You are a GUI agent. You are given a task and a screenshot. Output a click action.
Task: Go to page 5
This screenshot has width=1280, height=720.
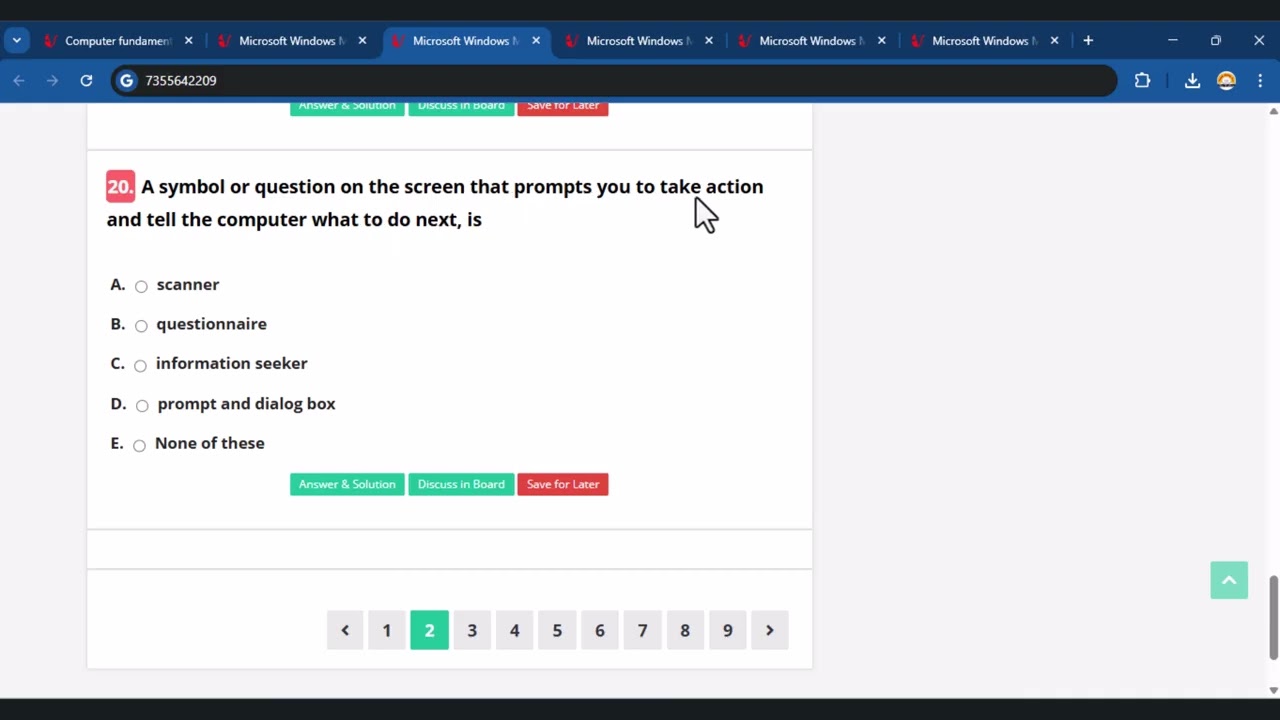click(557, 630)
